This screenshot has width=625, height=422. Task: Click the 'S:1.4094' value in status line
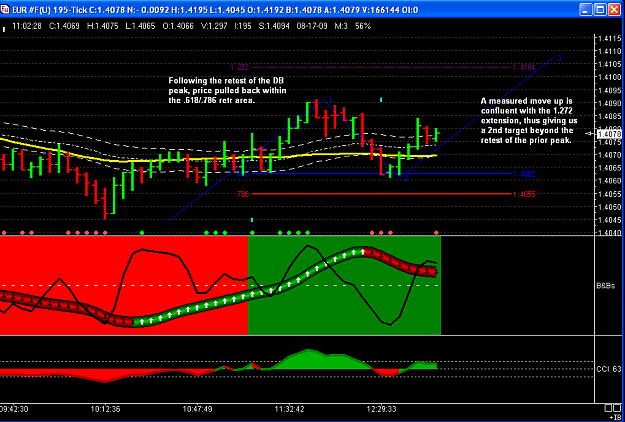[274, 26]
